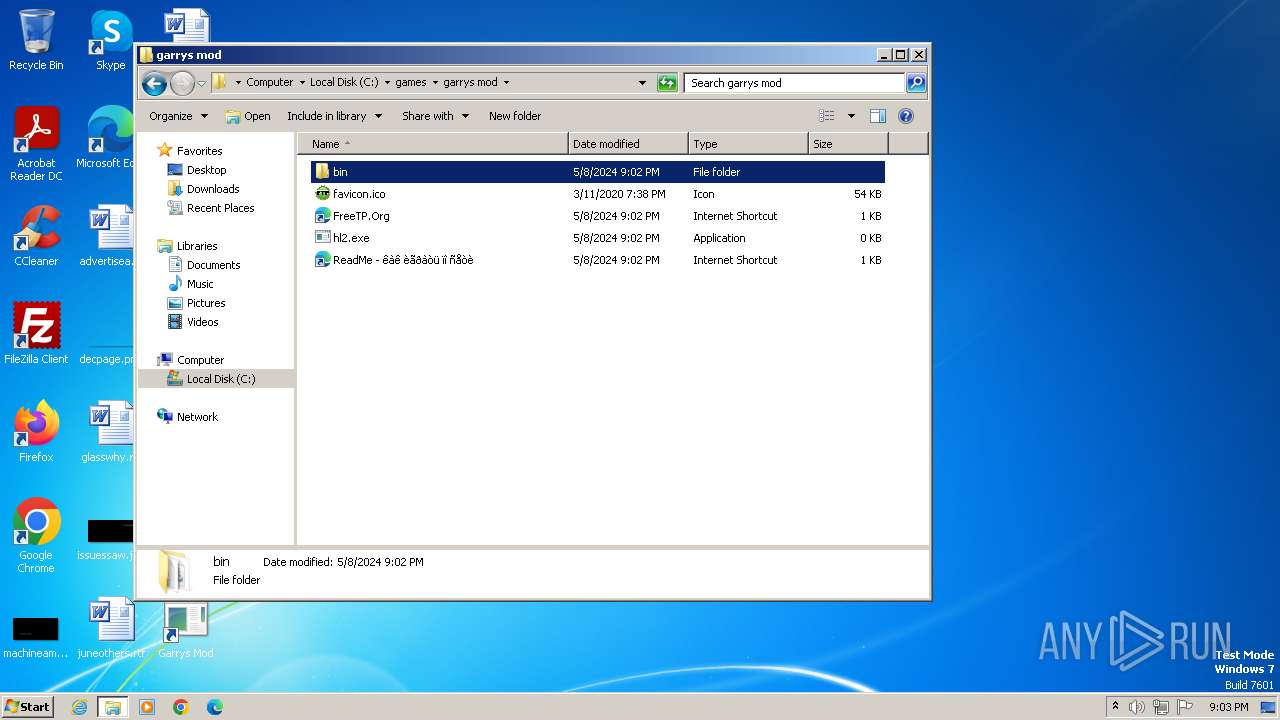Select favicon.ico file icon

tap(322, 194)
